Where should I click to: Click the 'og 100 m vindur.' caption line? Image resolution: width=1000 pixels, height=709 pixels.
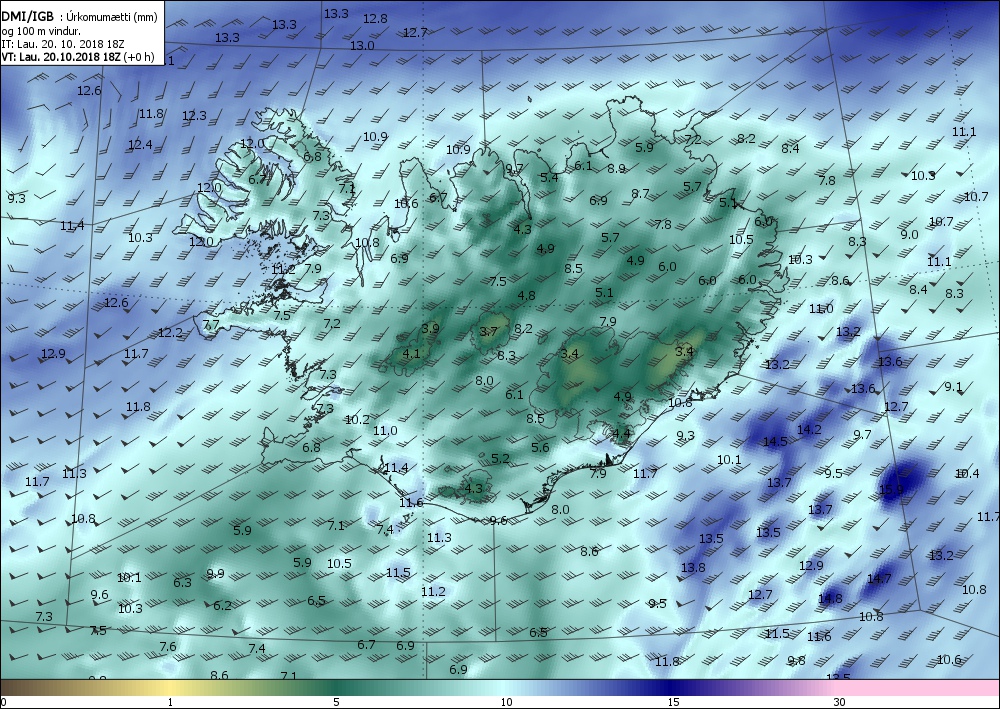click(x=41, y=31)
